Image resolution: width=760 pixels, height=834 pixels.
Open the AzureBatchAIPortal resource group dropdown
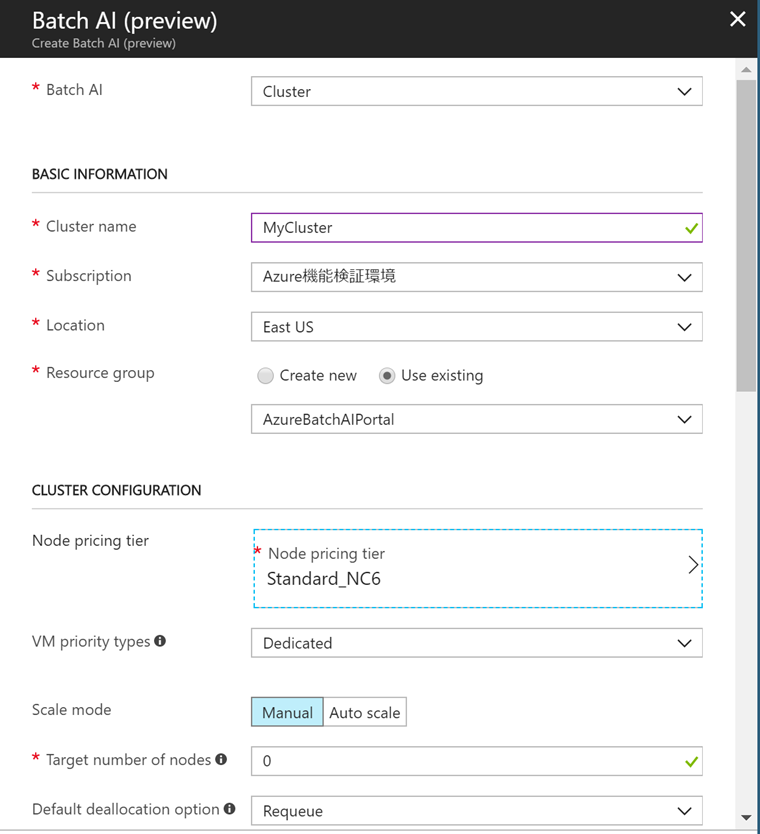click(477, 419)
